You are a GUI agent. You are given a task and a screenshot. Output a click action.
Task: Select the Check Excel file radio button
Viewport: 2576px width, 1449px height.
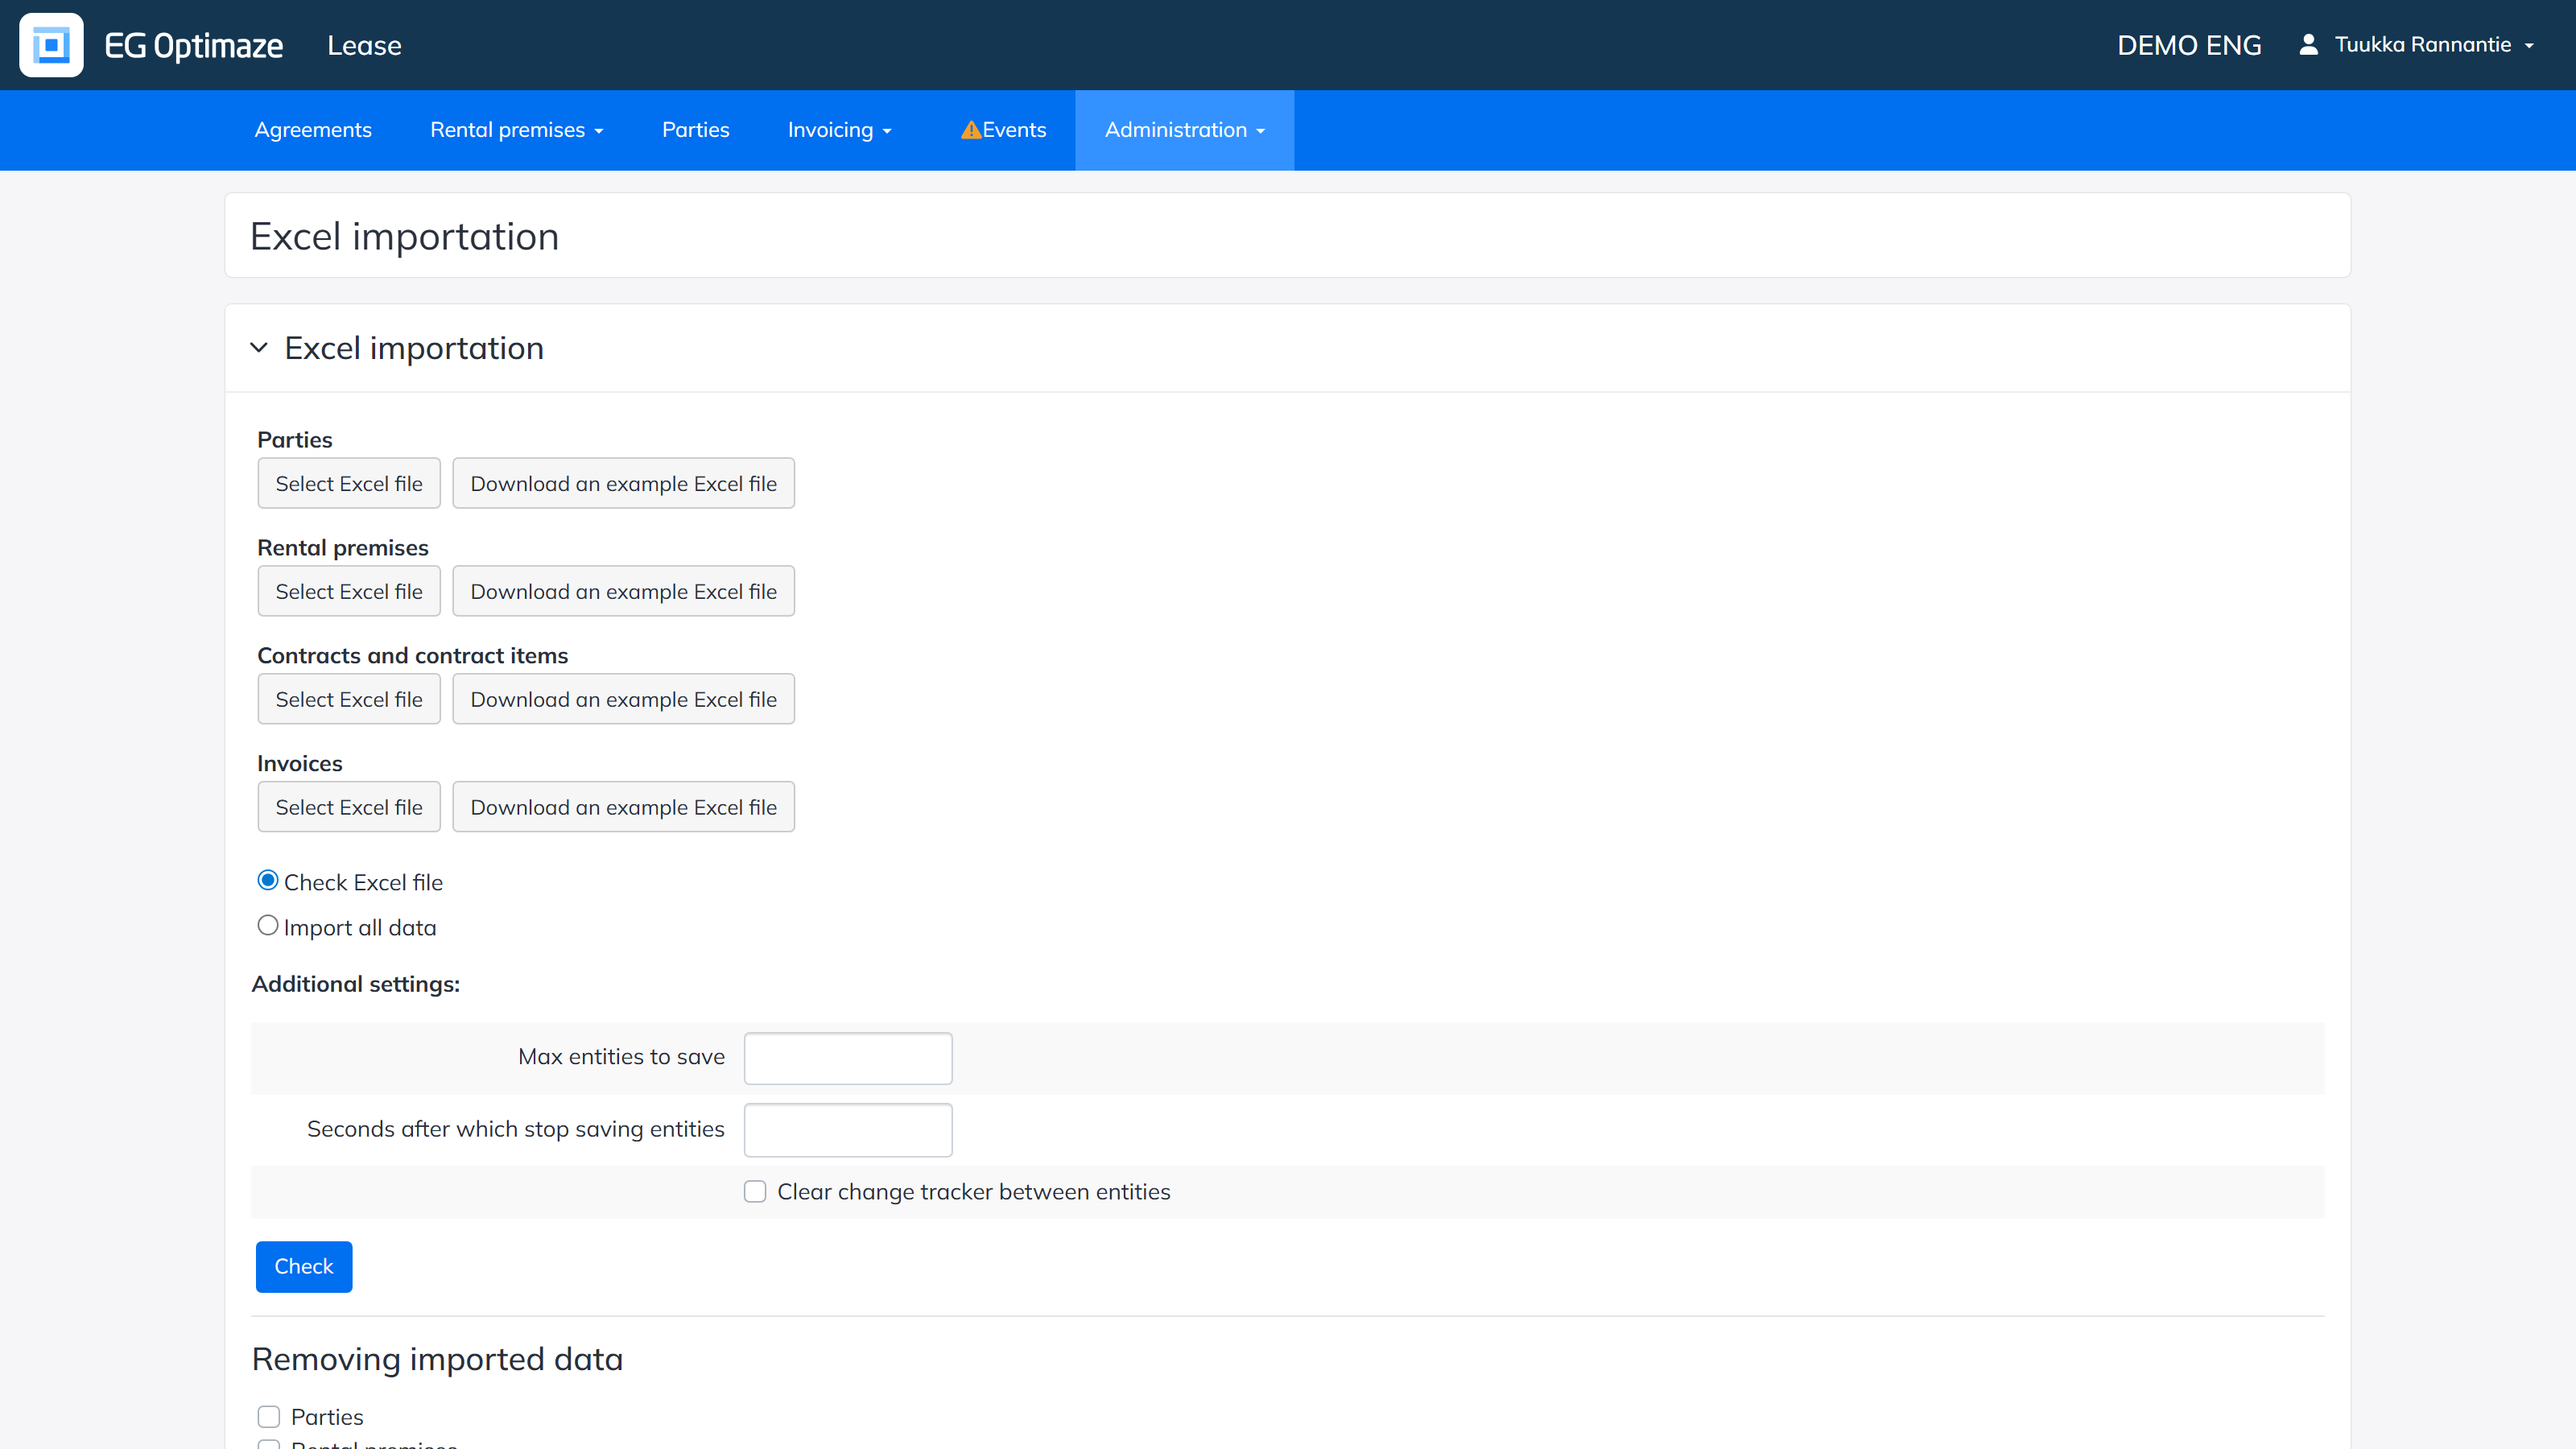click(268, 881)
